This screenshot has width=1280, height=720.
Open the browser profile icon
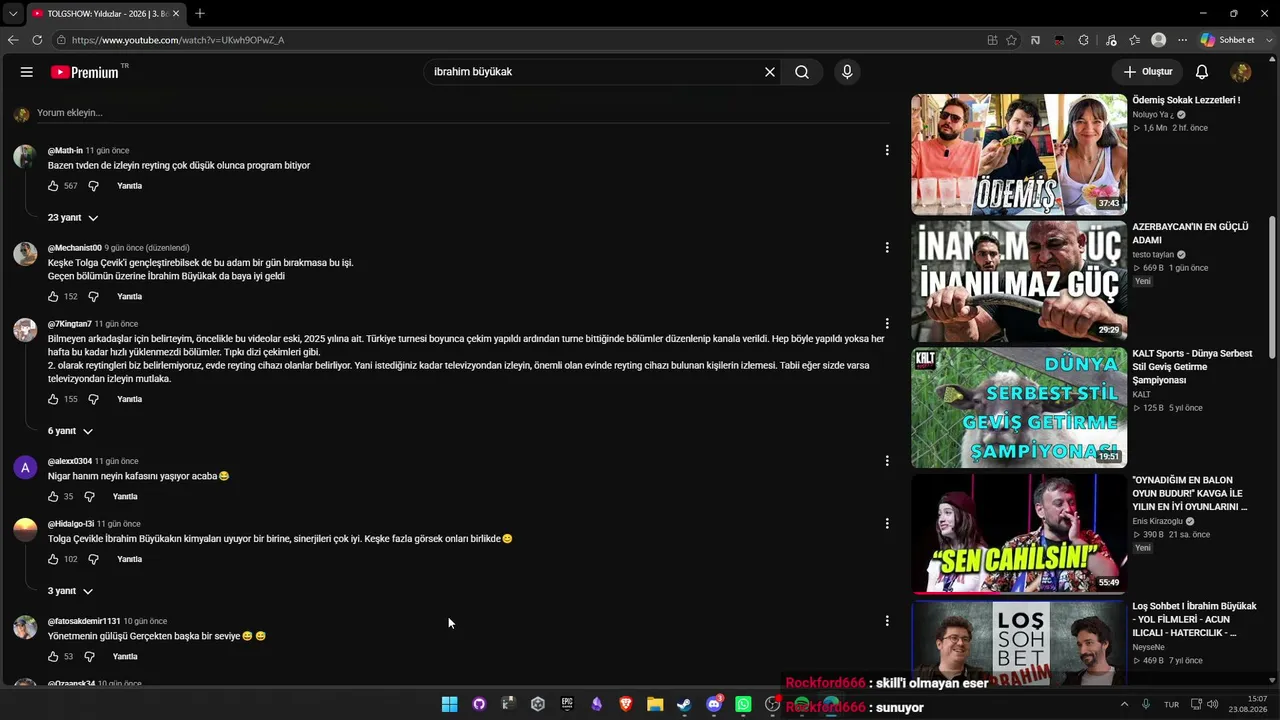(1159, 40)
